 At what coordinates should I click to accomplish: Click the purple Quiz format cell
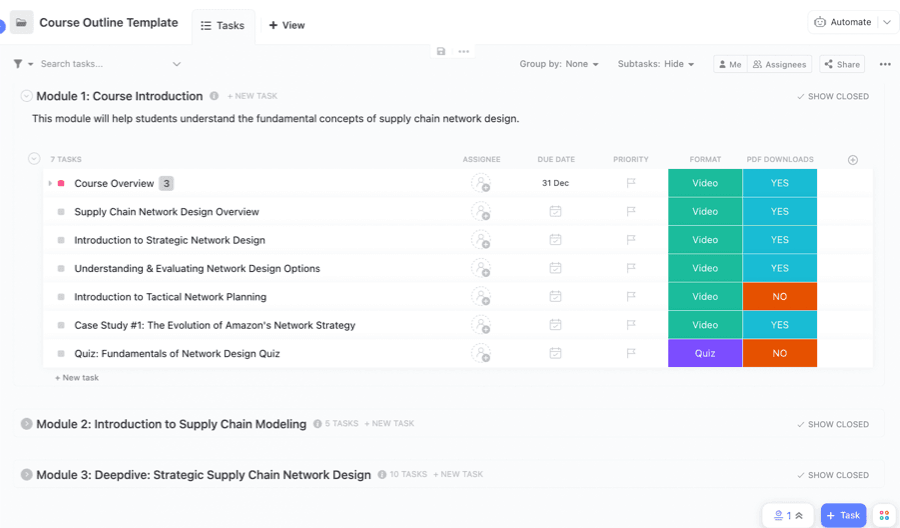pos(705,354)
